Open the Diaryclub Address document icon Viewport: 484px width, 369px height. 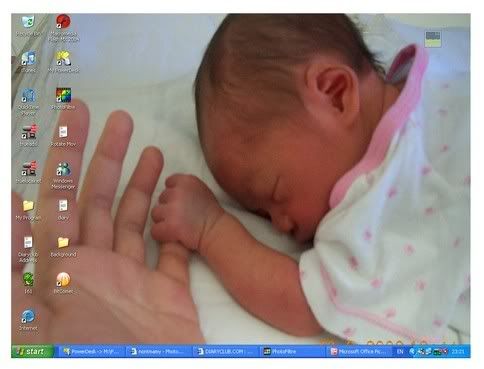28,243
